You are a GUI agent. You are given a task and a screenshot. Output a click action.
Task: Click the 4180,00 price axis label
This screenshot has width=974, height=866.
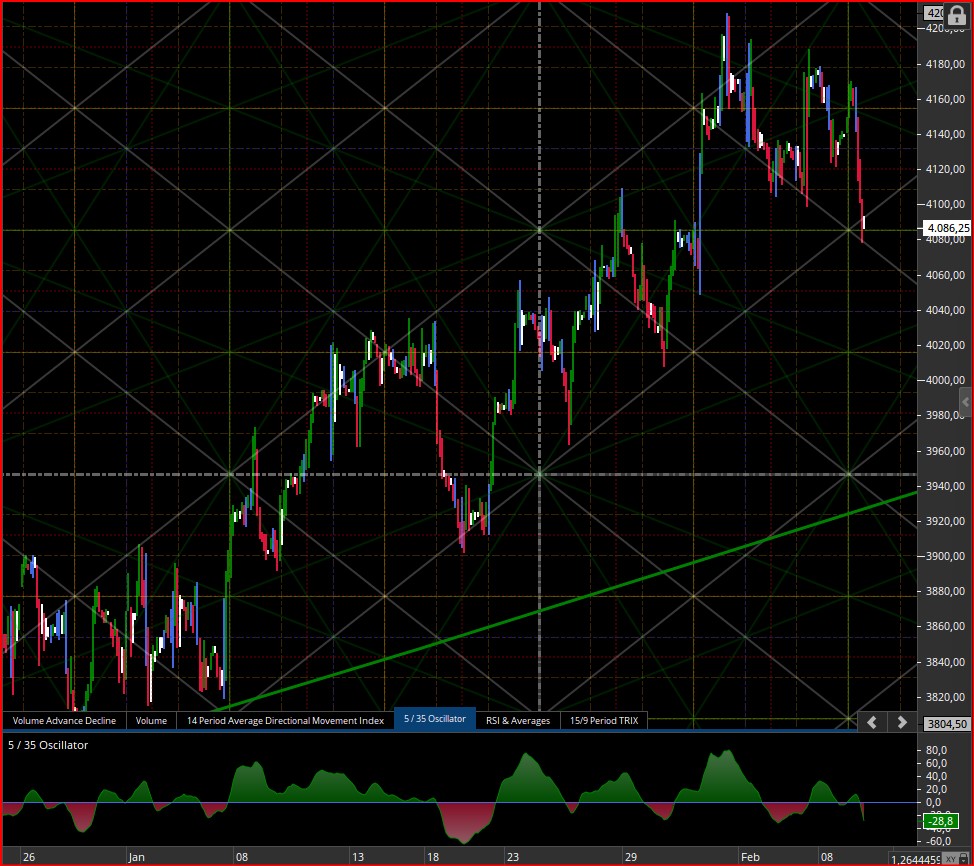[x=945, y=64]
